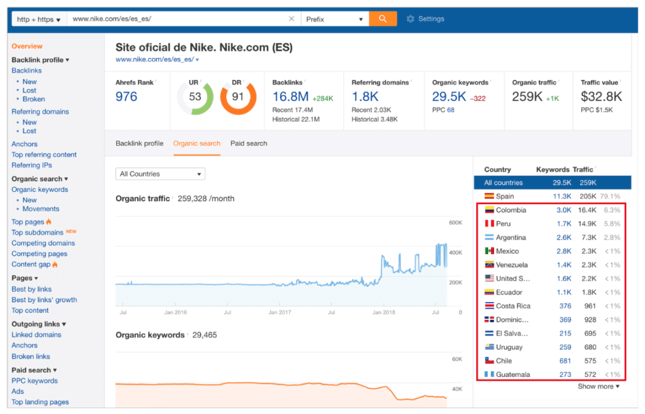The width and height of the screenshot is (645, 414).
Task: Open Competing pages link
Action: (x=39, y=254)
